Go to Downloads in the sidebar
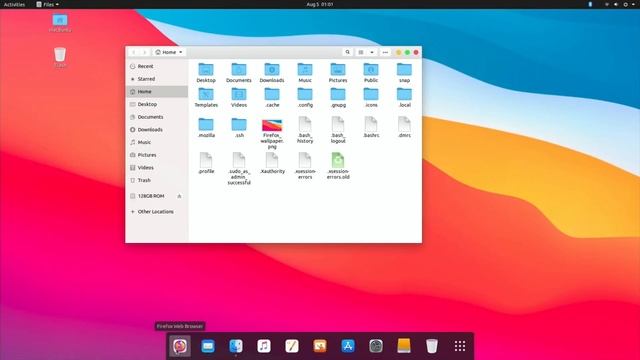The height and width of the screenshot is (360, 640). (x=157, y=129)
